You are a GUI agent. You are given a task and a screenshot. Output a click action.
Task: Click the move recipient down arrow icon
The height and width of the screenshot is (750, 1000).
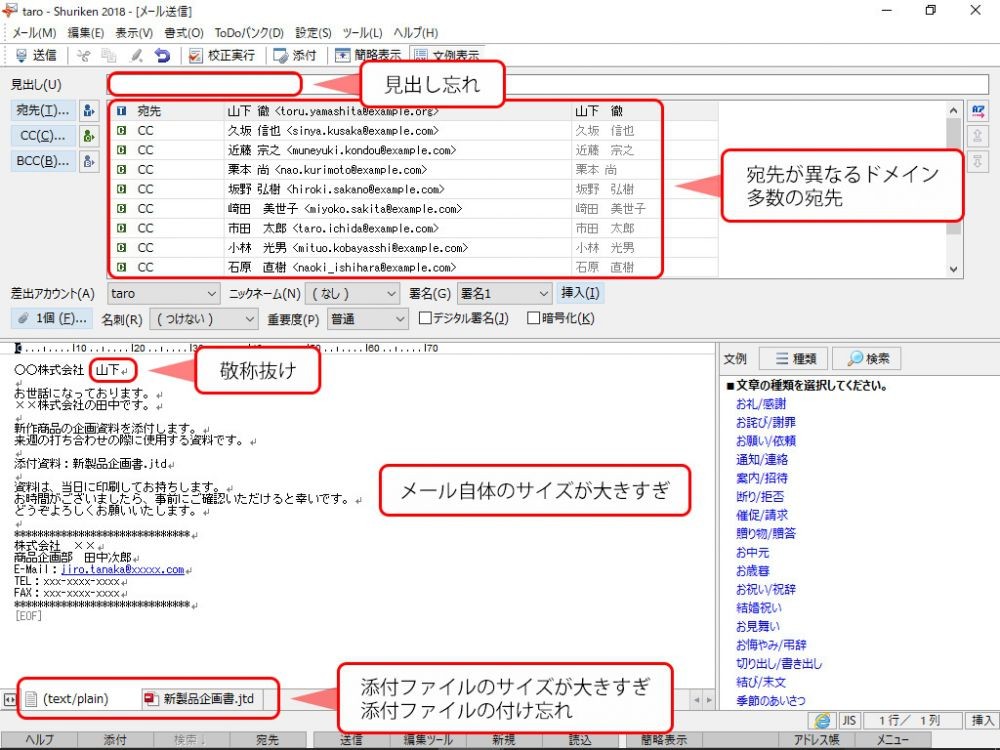[x=978, y=161]
